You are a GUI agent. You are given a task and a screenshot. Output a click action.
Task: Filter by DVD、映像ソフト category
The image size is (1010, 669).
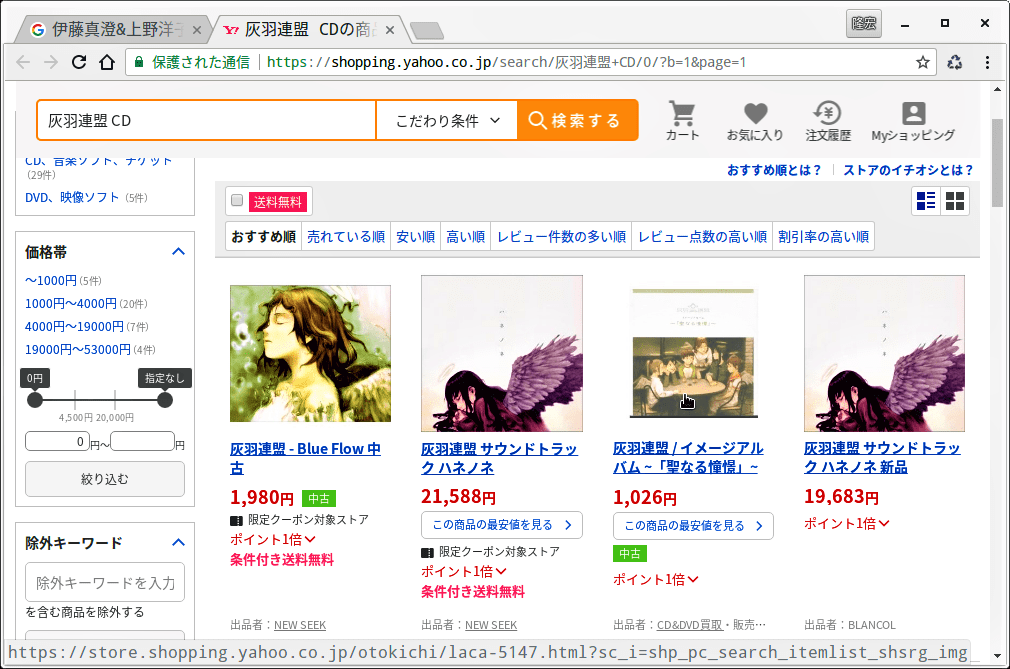72,198
